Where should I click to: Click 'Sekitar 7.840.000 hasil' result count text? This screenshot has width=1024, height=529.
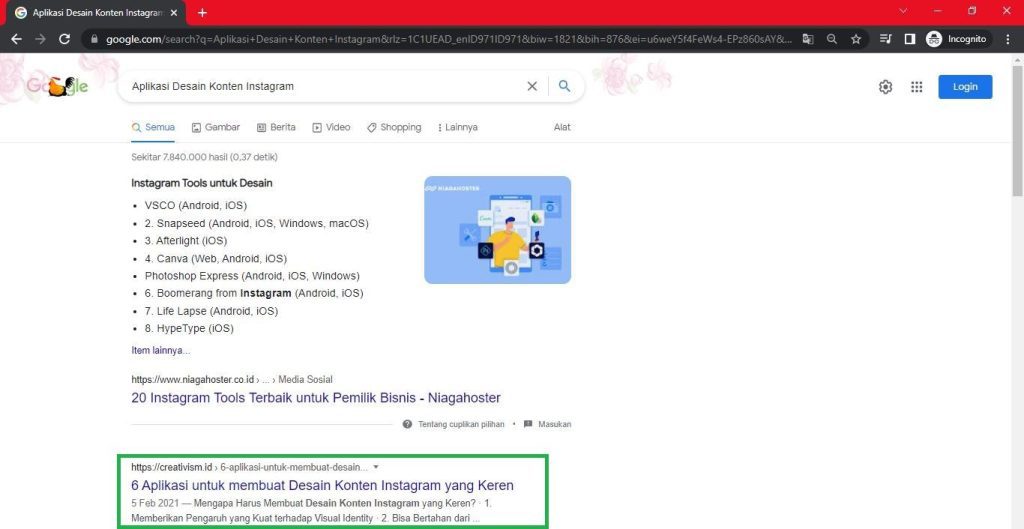pyautogui.click(x=204, y=157)
